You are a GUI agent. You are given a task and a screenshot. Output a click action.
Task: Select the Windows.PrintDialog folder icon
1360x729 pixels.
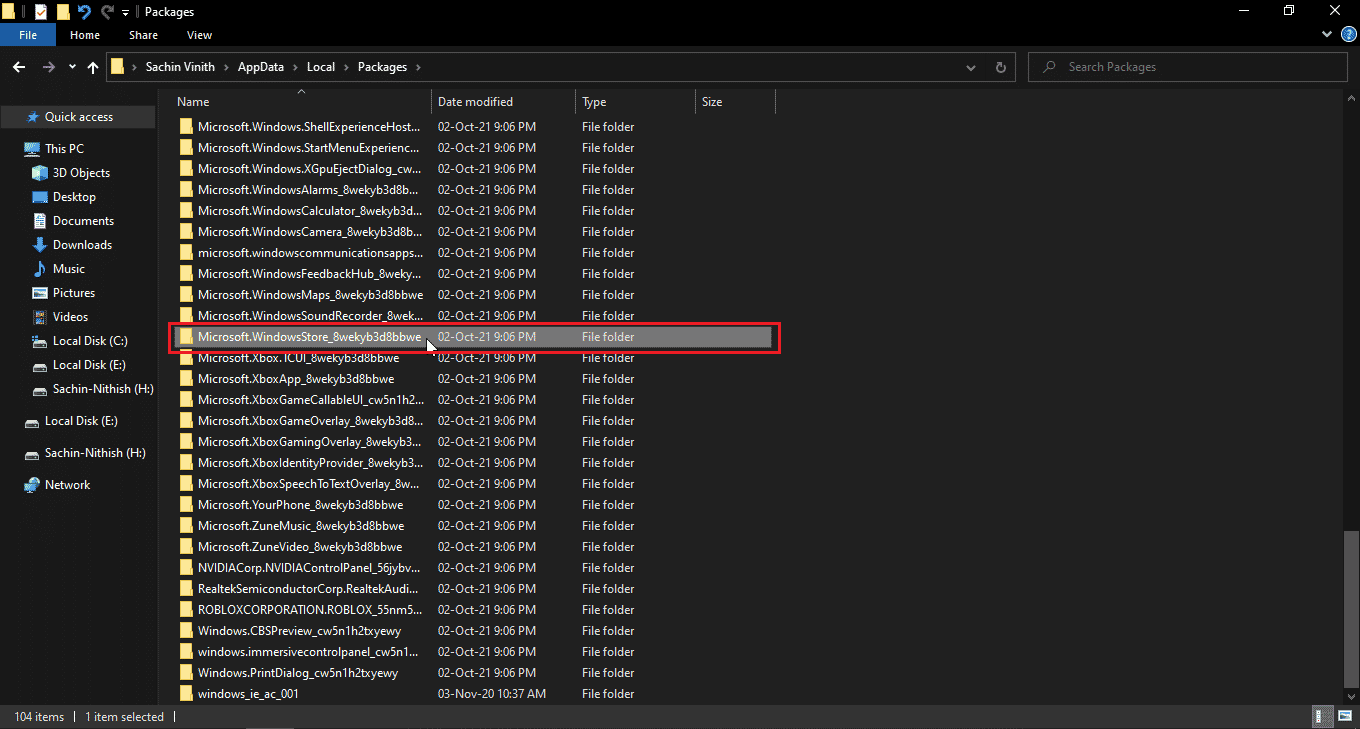click(x=185, y=673)
